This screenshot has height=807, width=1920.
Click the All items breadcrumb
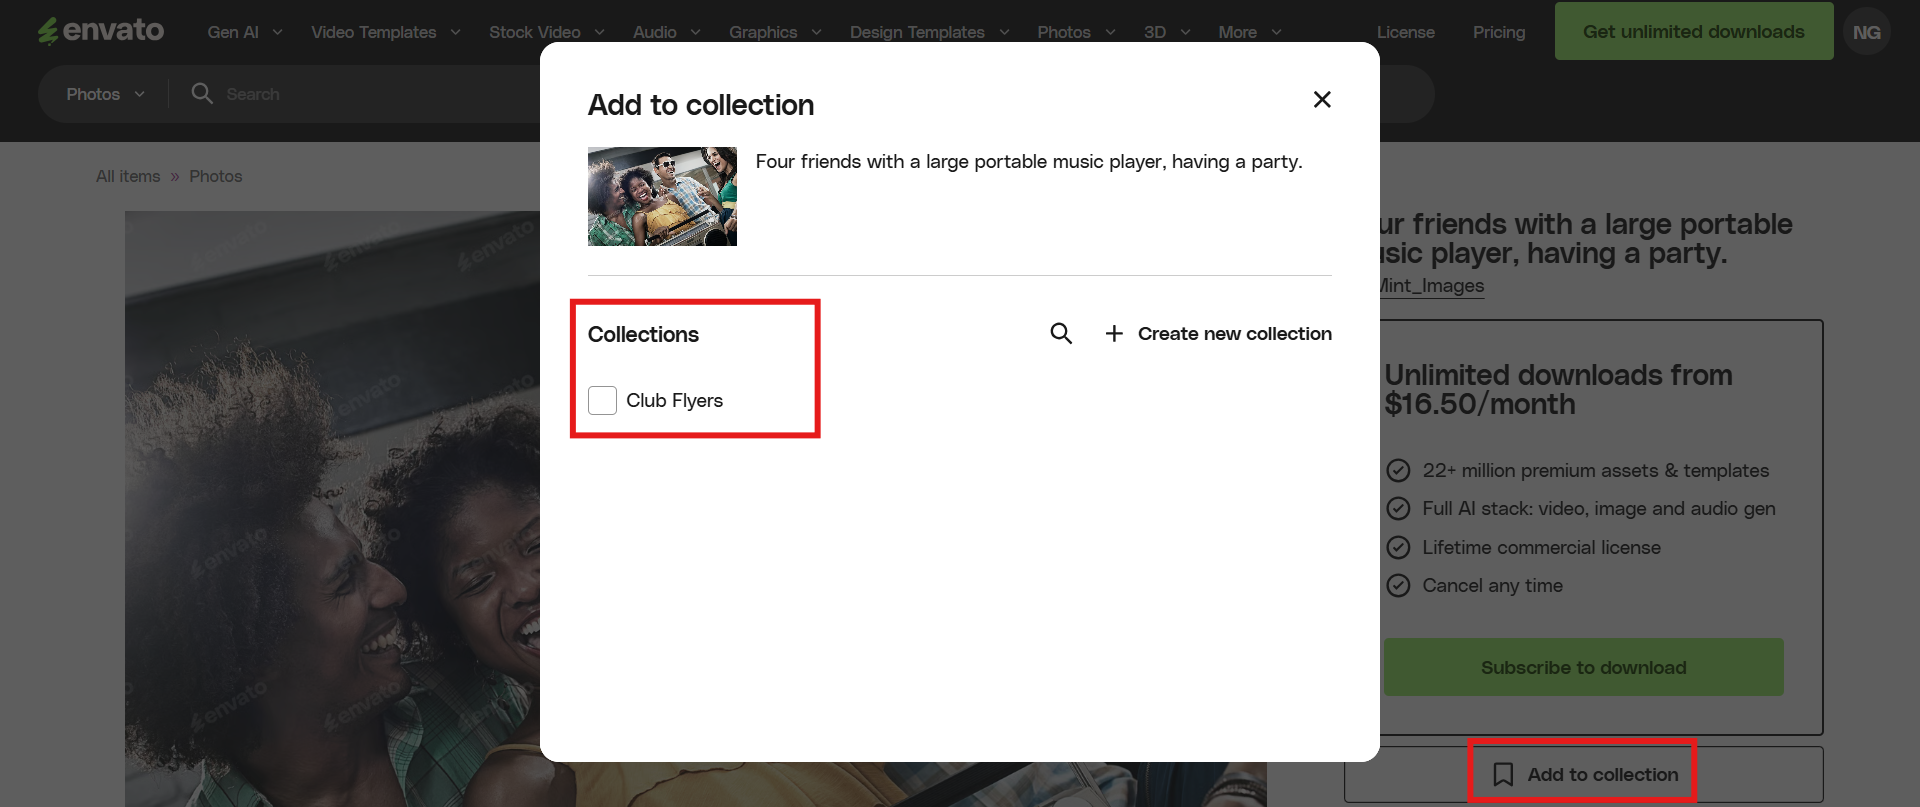click(x=128, y=176)
